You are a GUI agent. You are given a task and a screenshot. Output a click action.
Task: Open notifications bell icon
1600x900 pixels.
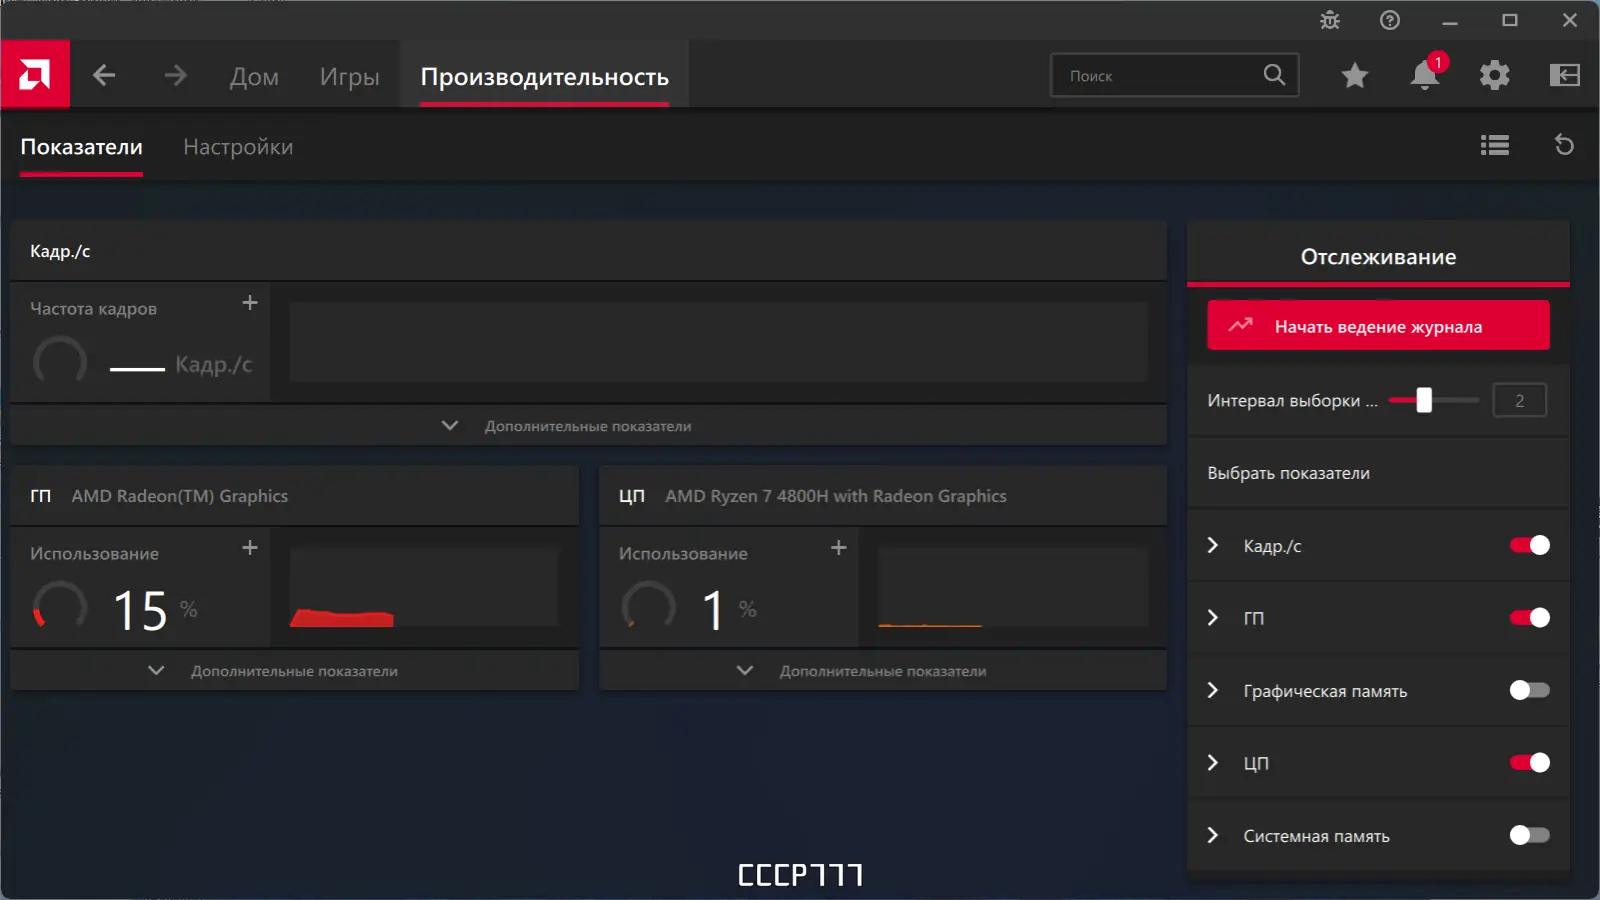(x=1425, y=75)
